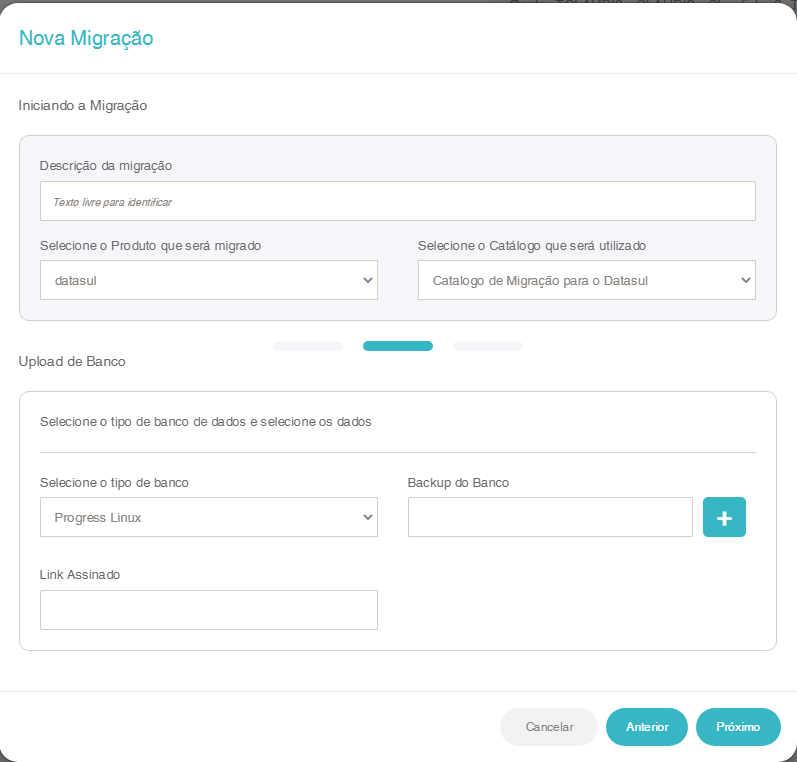This screenshot has height=762, width=797.
Task: Click the Selecione o Produto que será migrado label
Action: pos(150,246)
